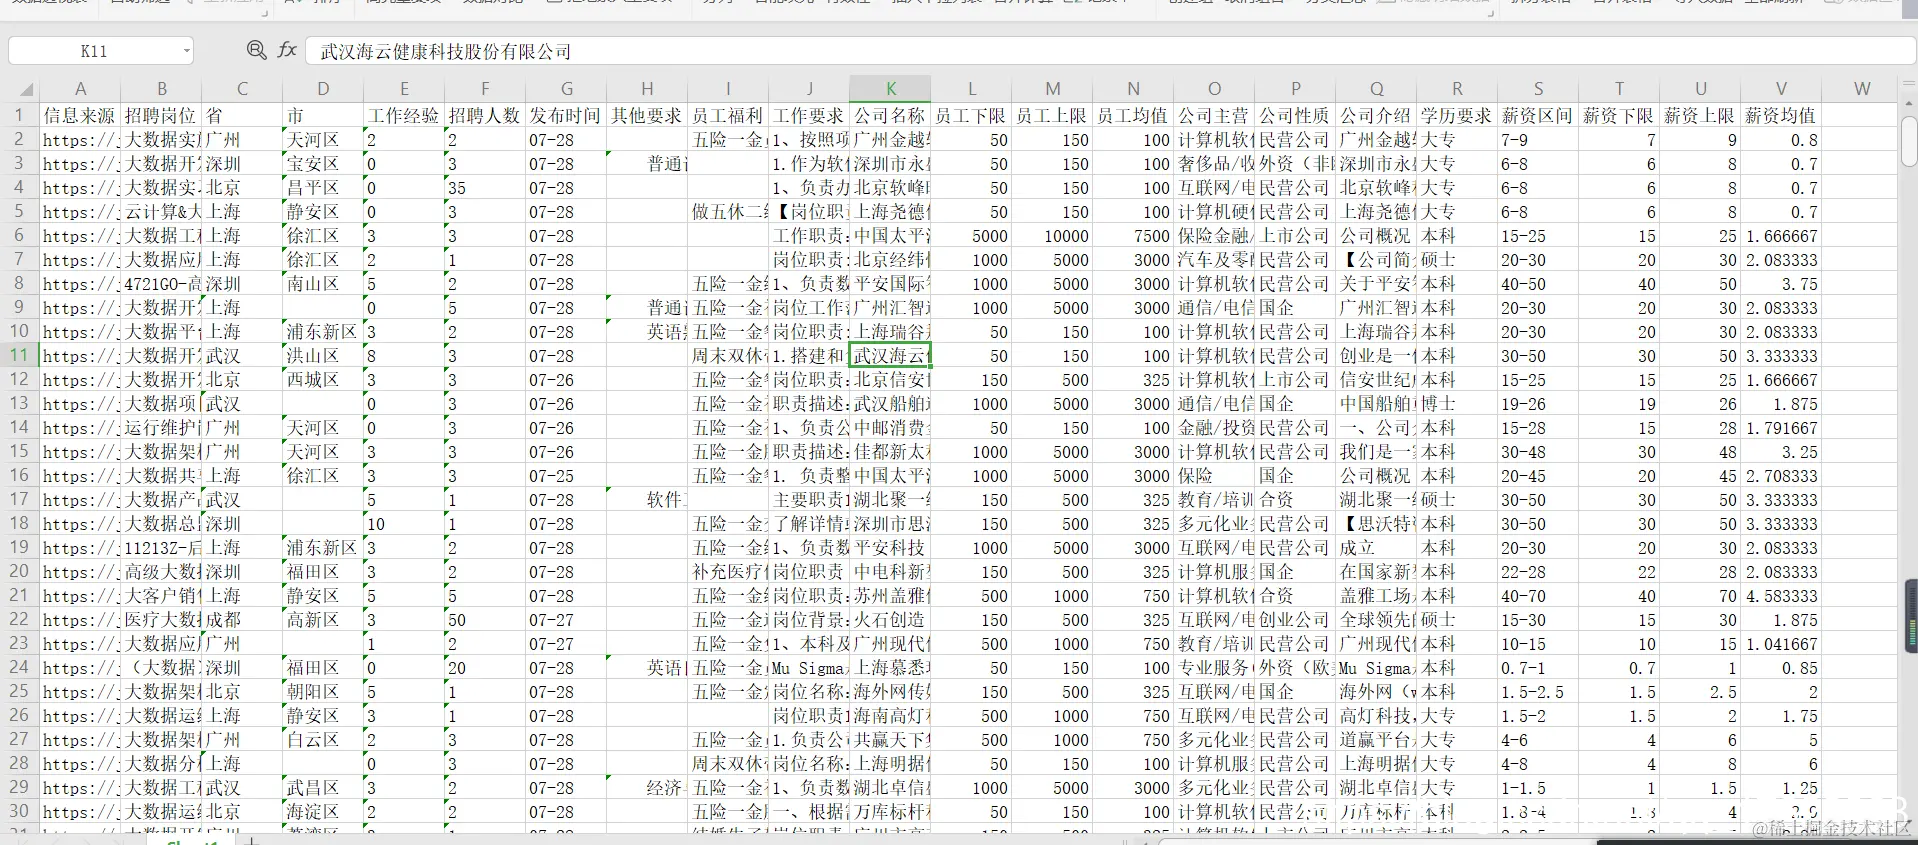
Task: Click the 工作经验 header cell
Action: click(x=404, y=116)
